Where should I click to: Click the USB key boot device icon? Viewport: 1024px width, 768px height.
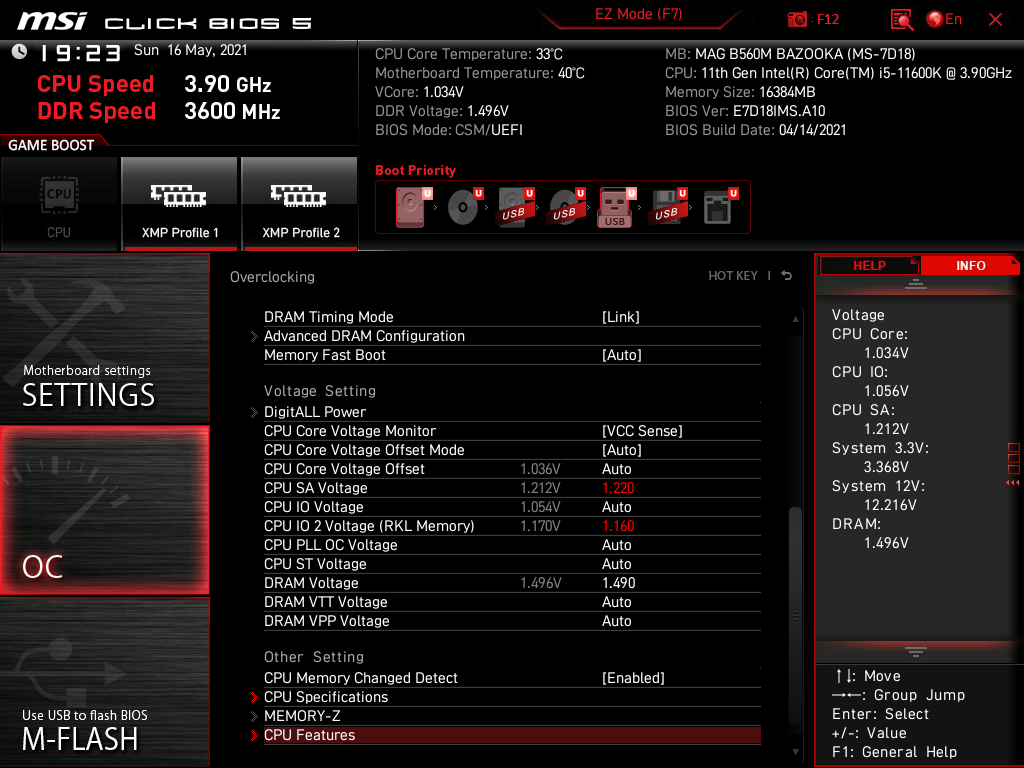615,207
